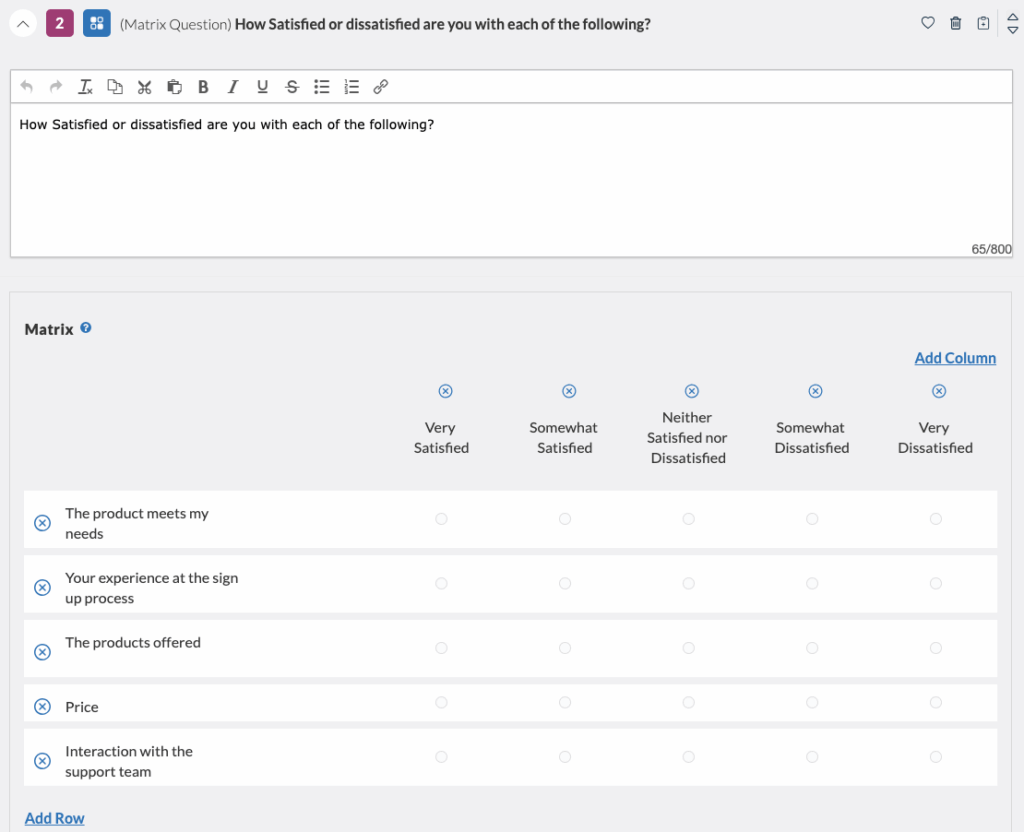This screenshot has width=1024, height=832.
Task: Click the Add Column link
Action: [955, 357]
